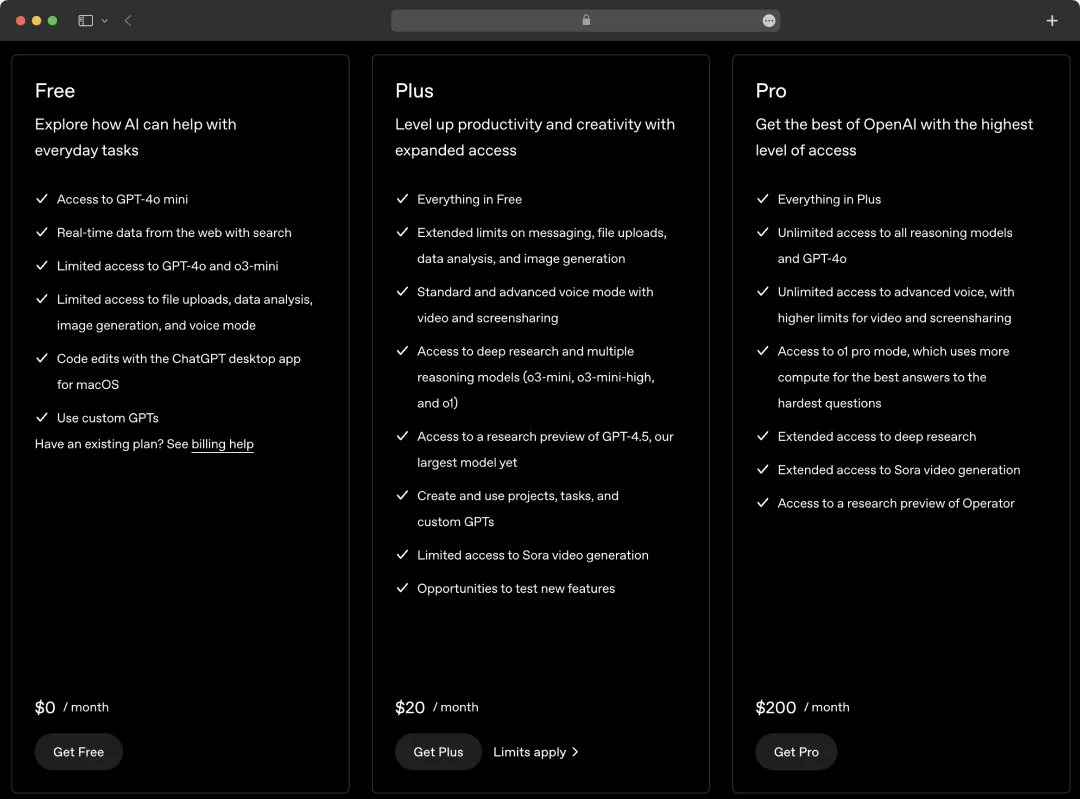1080x799 pixels.
Task: Click the Get Free button
Action: pos(78,751)
